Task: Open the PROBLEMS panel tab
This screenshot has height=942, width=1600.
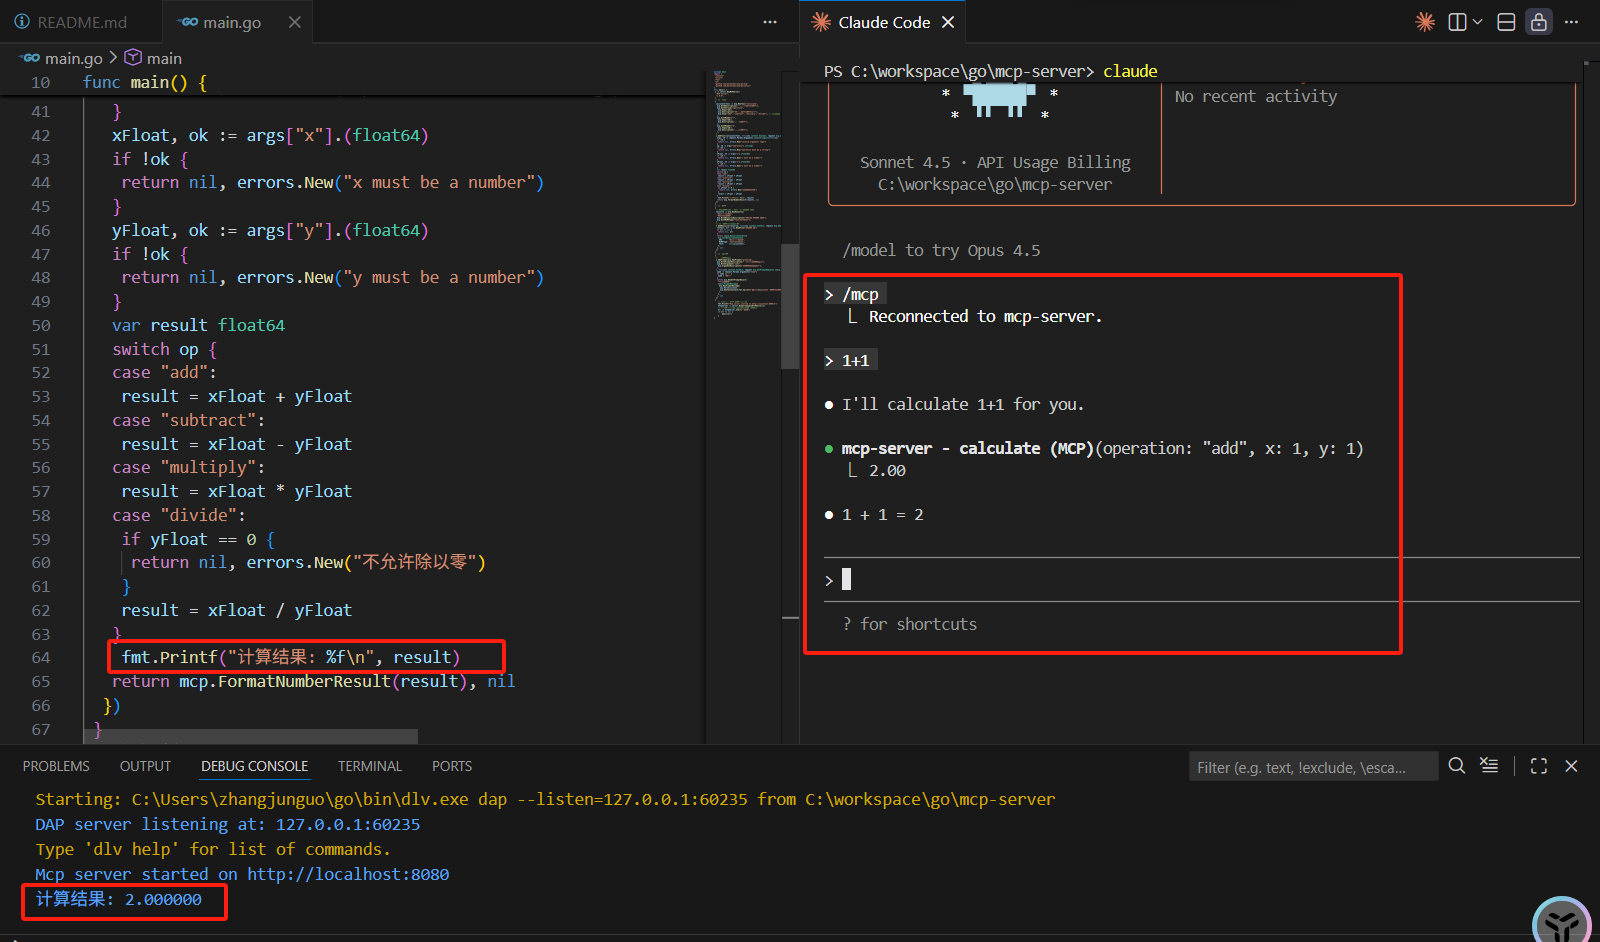Action: [x=56, y=766]
